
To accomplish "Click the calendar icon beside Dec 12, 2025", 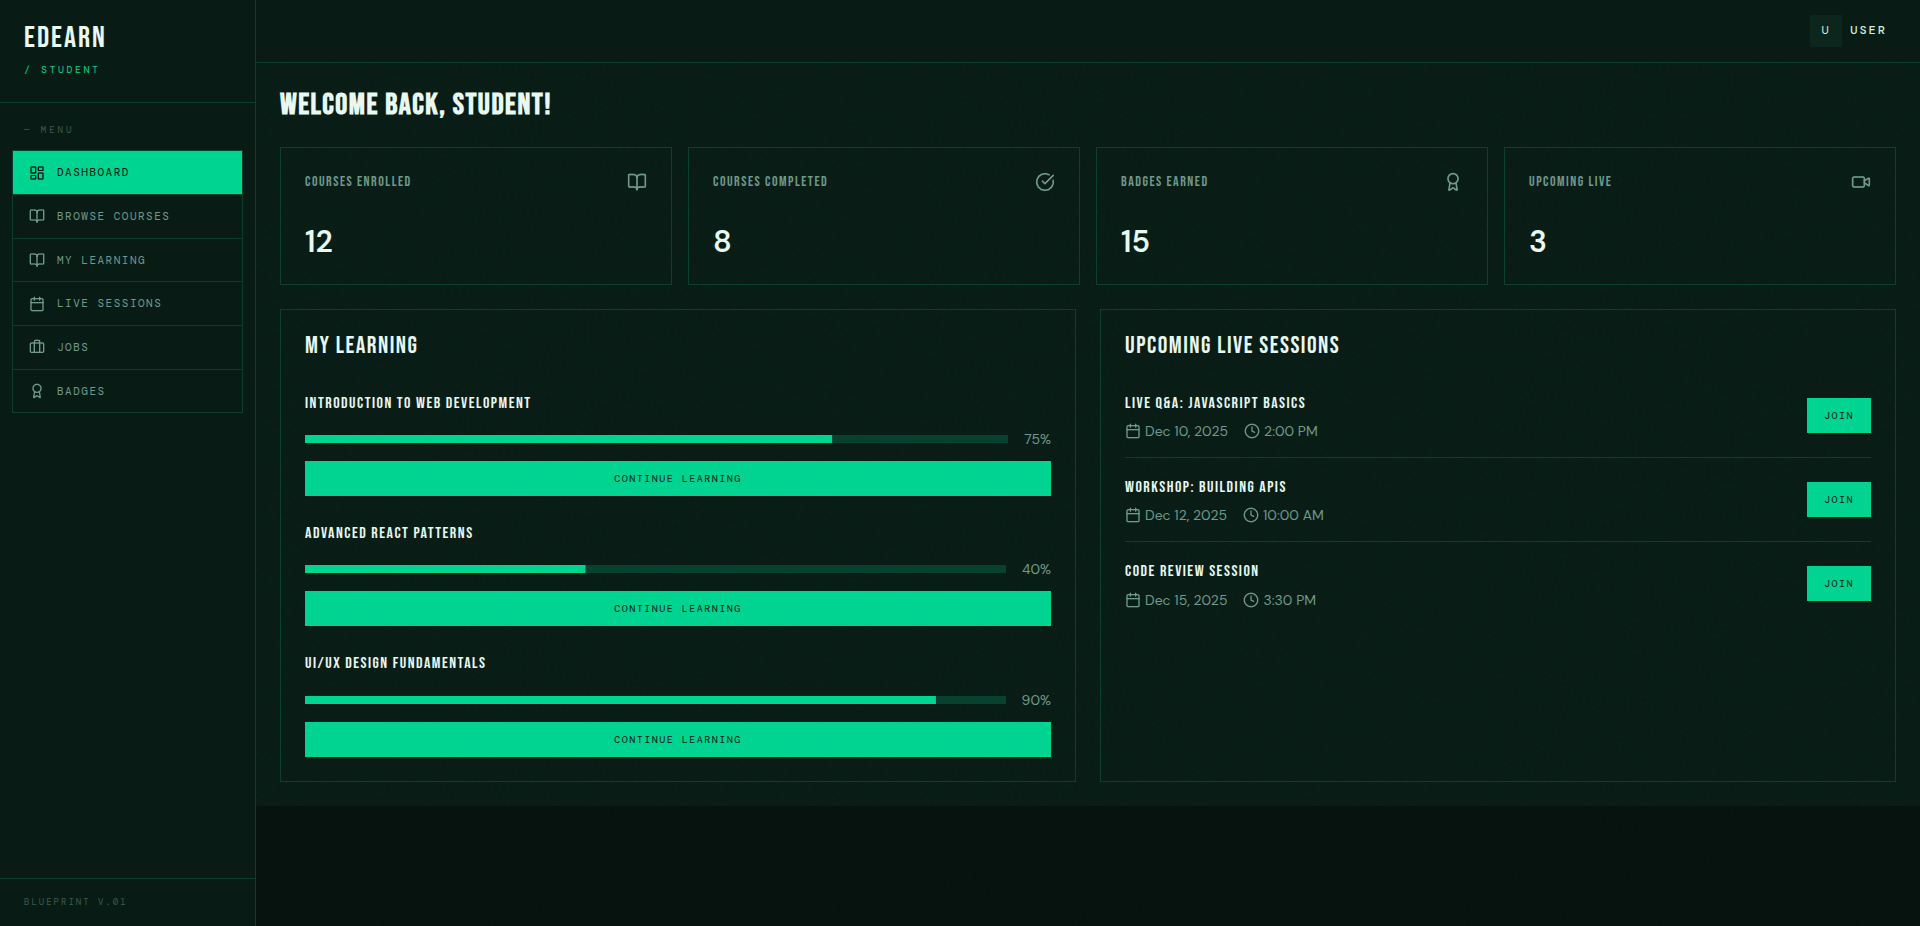I will [1133, 515].
